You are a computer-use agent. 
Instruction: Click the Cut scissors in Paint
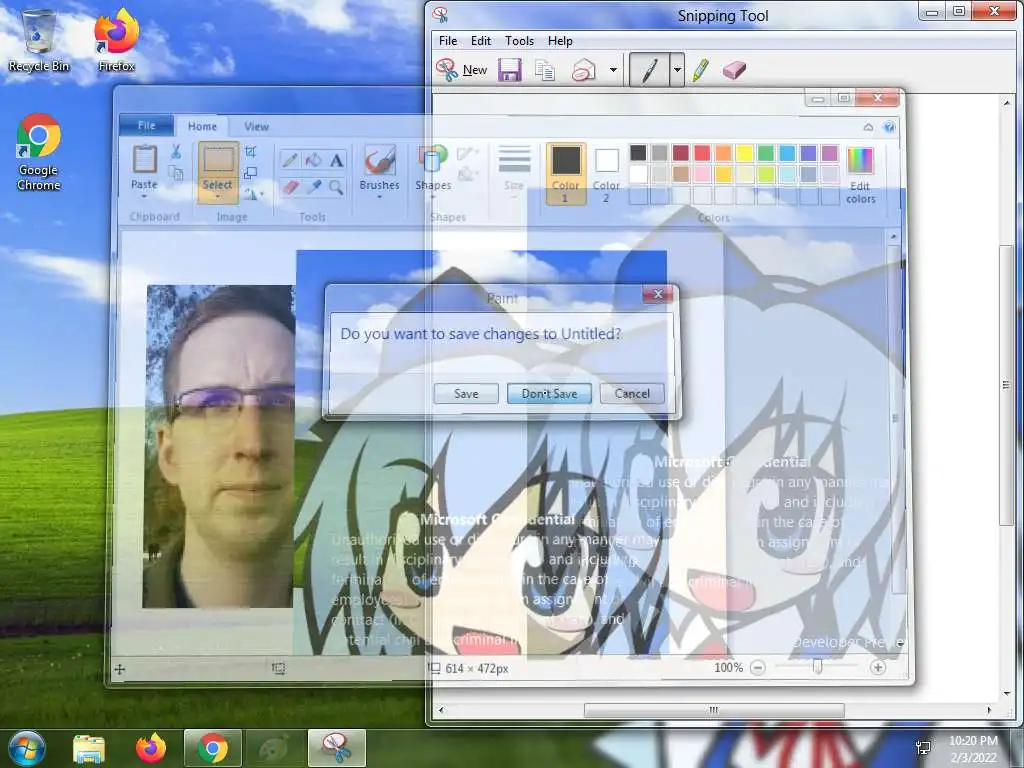(176, 152)
